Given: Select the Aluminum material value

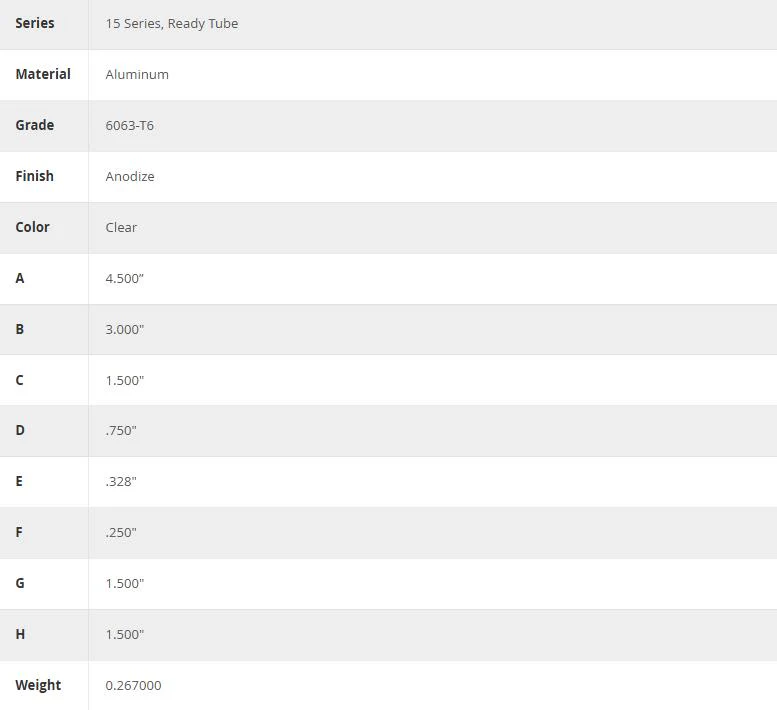Looking at the screenshot, I should coord(137,75).
